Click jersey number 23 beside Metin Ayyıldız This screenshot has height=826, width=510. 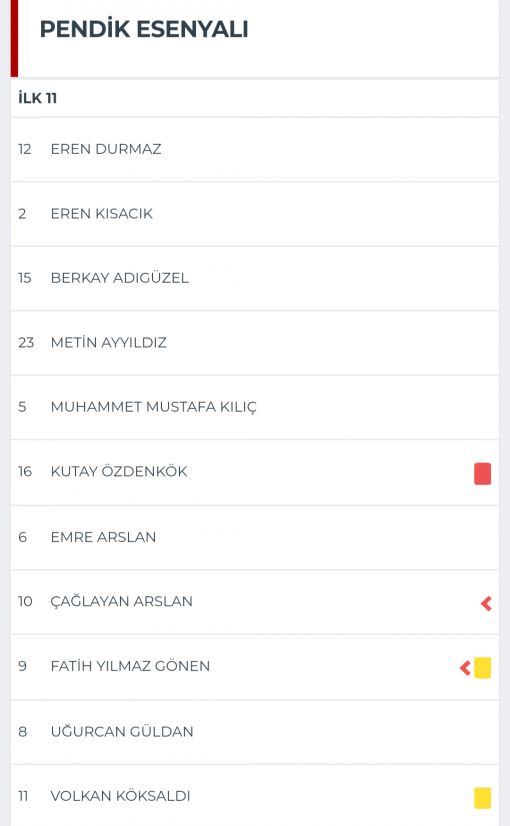(26, 343)
